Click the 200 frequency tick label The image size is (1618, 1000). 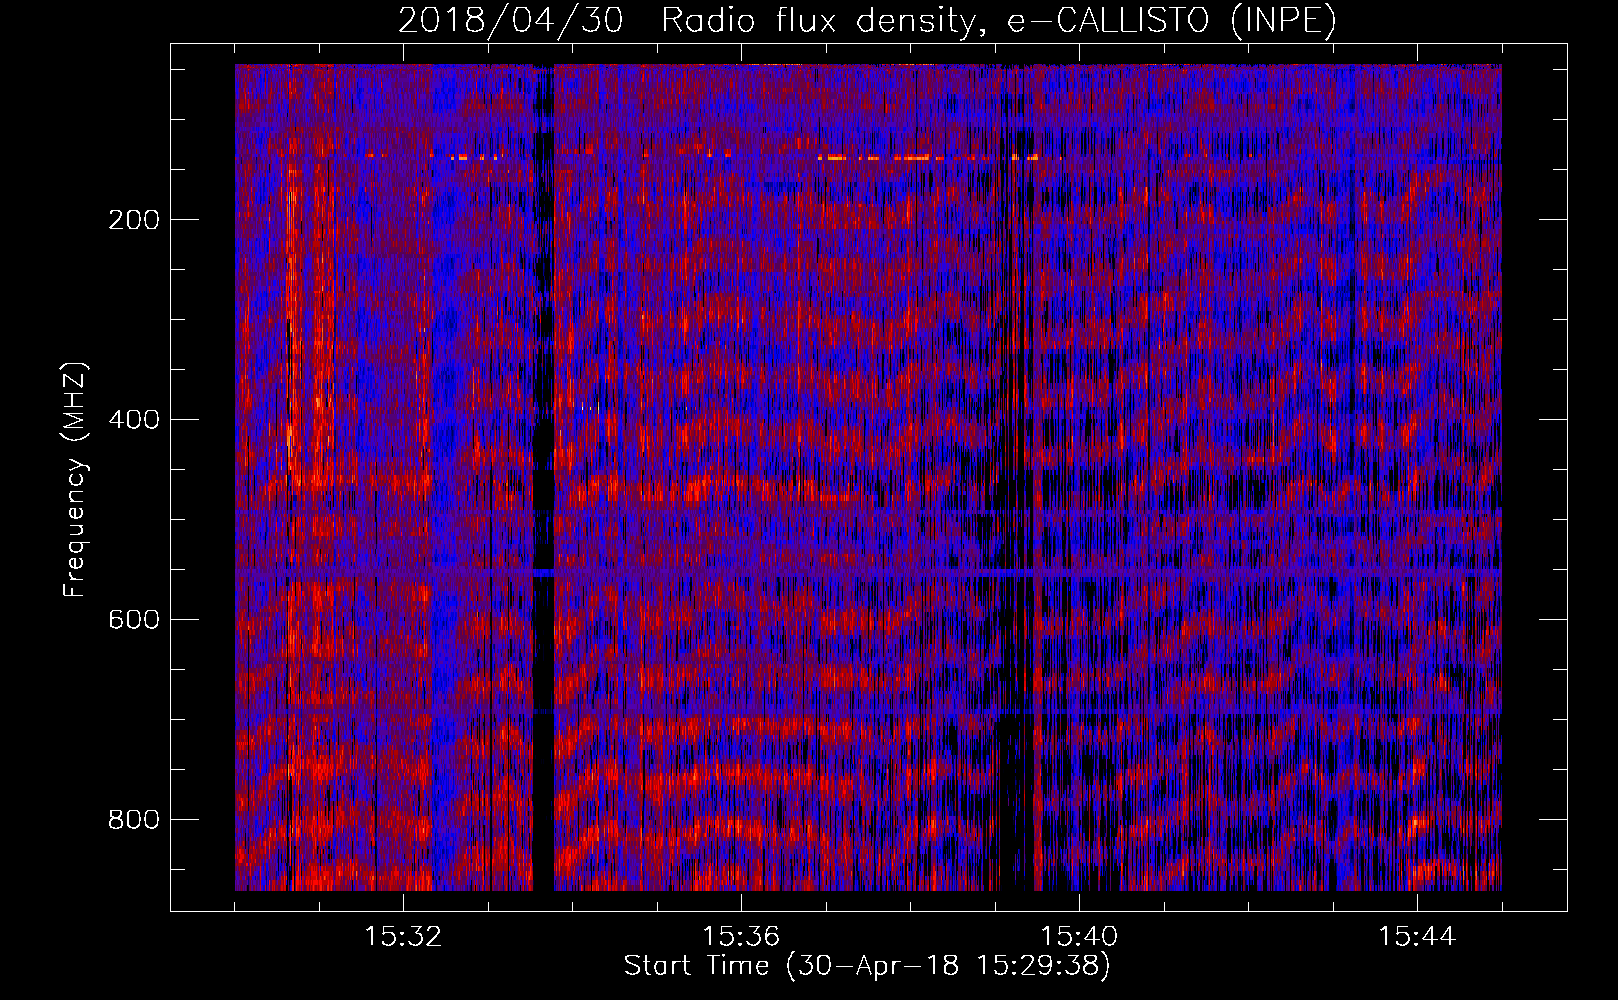click(133, 219)
